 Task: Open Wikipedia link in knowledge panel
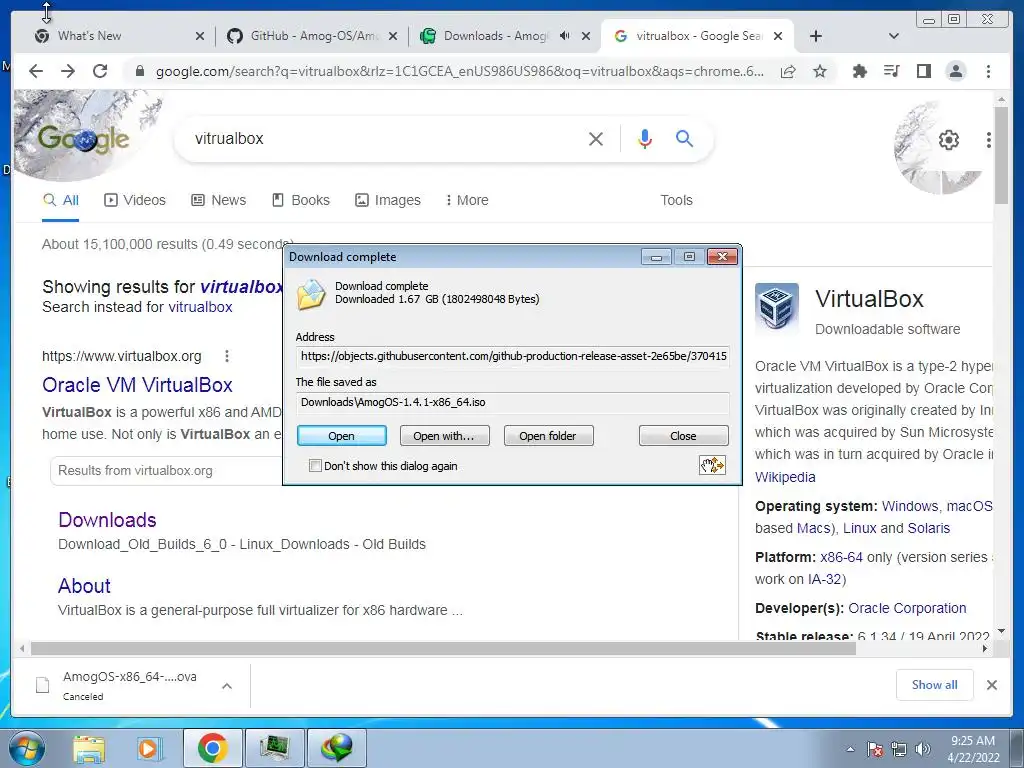coord(785,477)
